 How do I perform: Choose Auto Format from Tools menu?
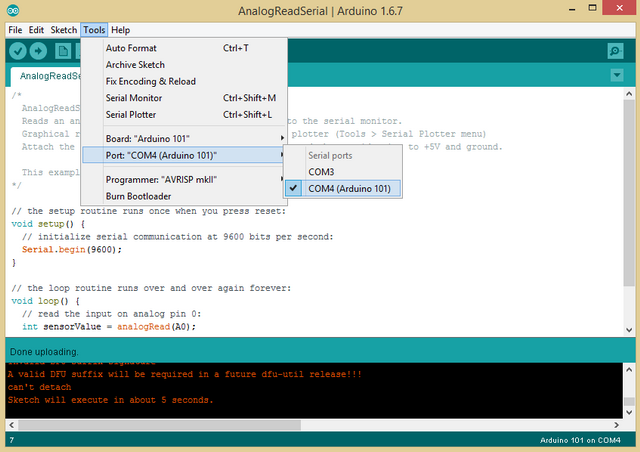184,48
